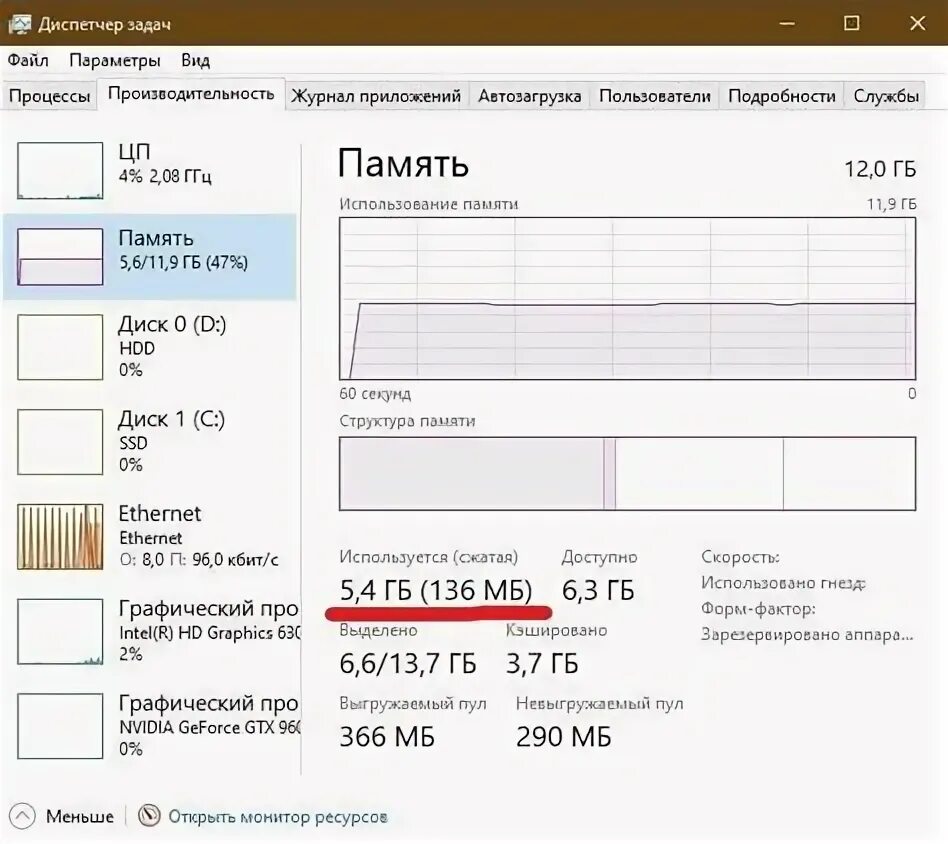Select the Intel HD Graphics thumbnail graph
The height and width of the screenshot is (844, 948).
(60, 632)
